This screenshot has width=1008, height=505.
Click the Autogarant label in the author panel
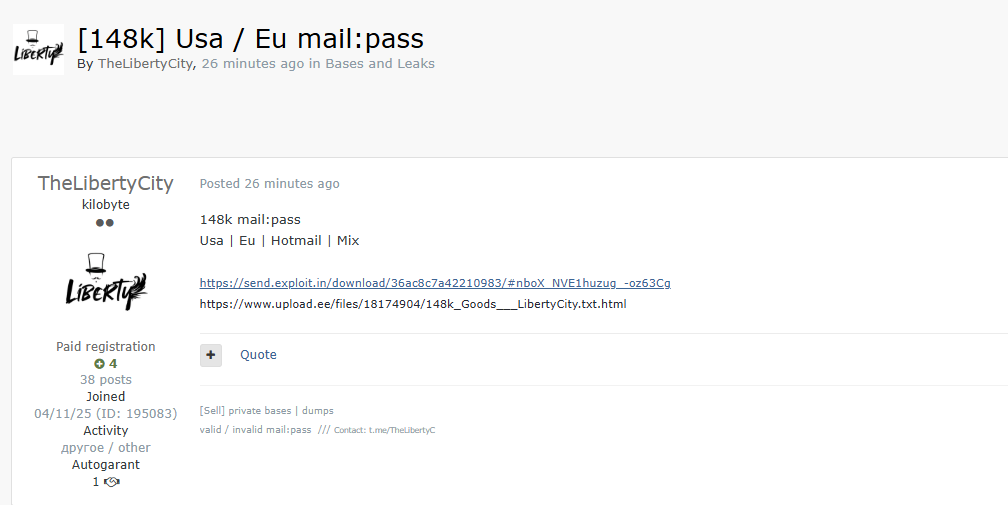tap(105, 465)
